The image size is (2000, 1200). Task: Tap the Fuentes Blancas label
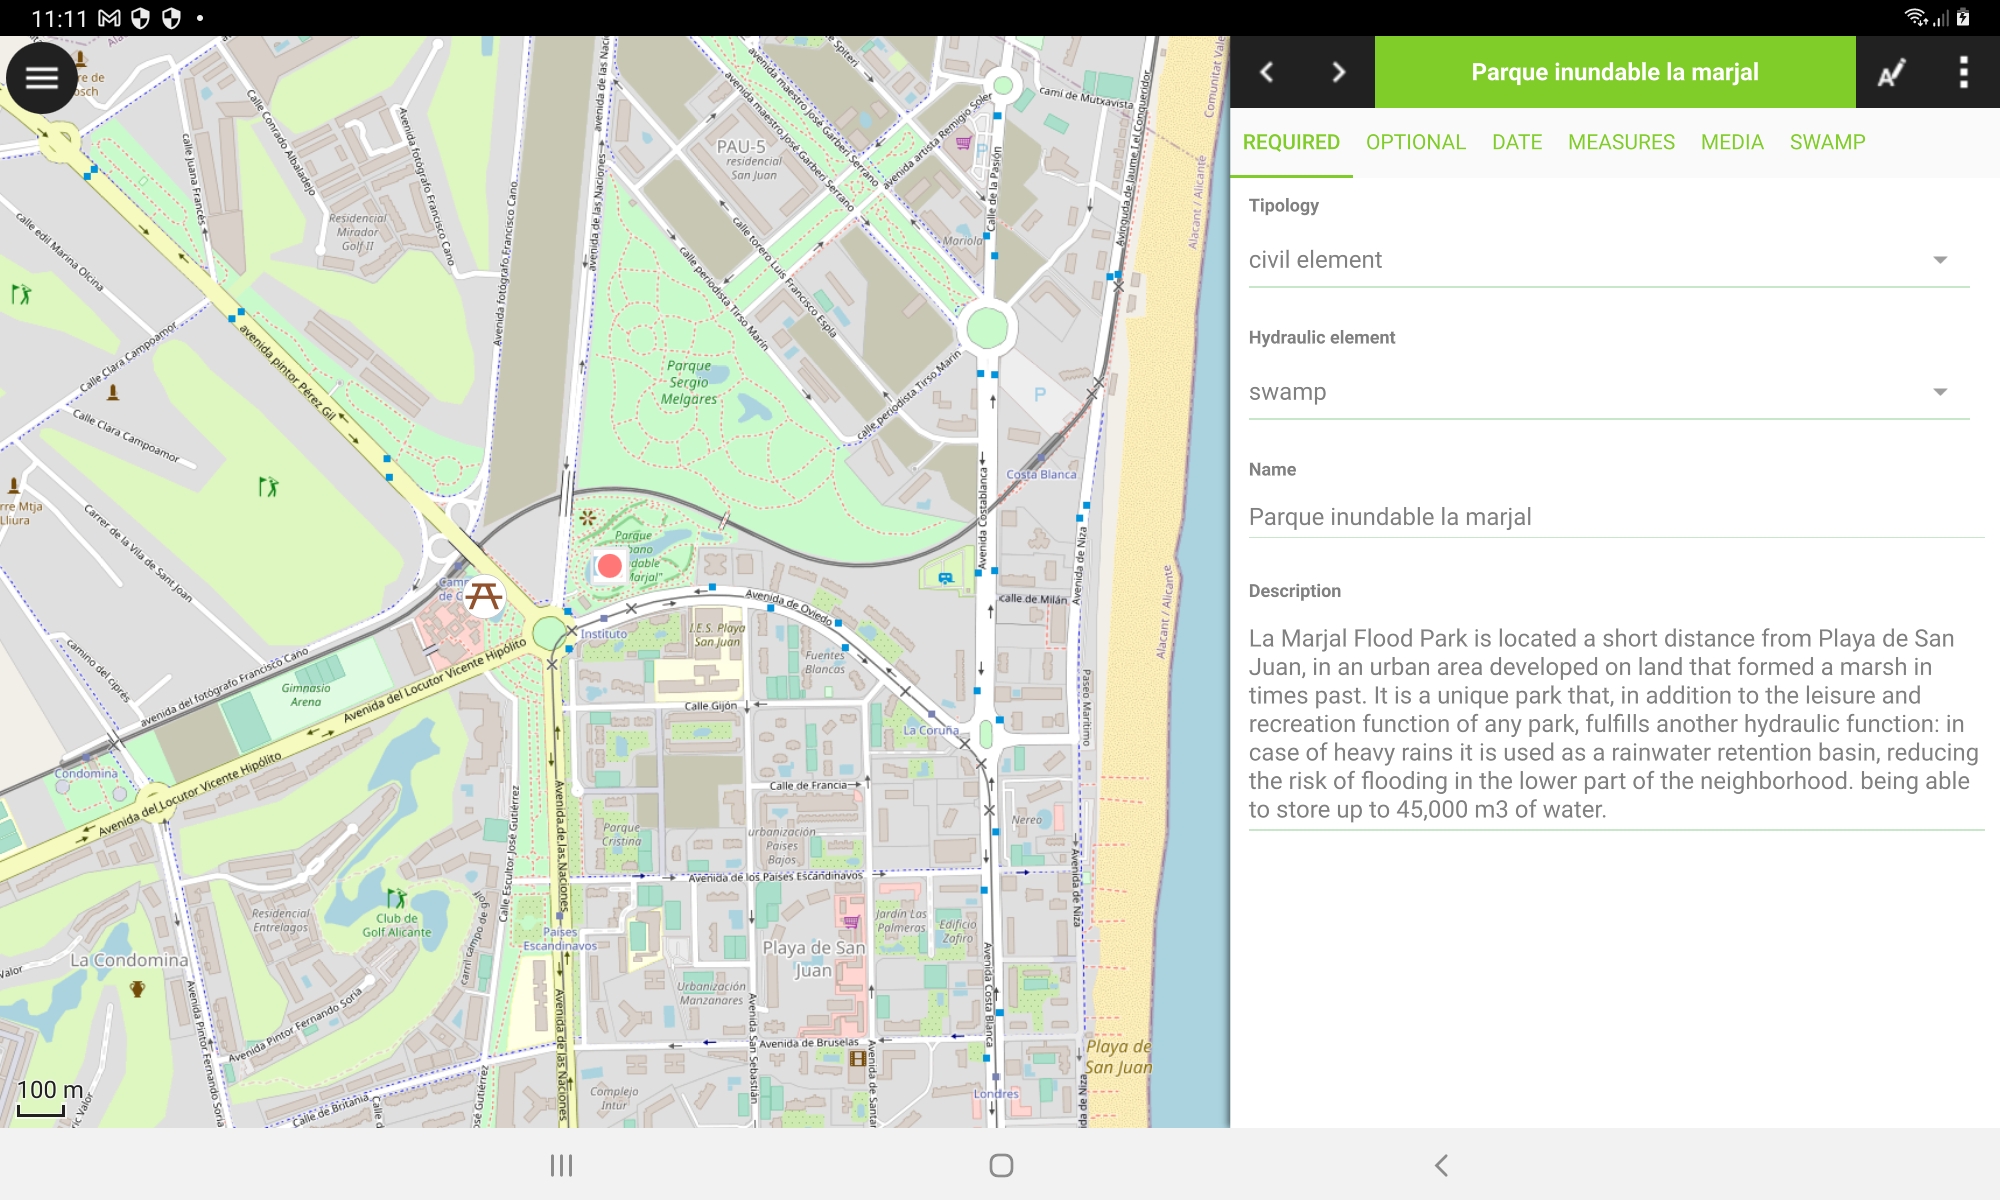[x=825, y=662]
